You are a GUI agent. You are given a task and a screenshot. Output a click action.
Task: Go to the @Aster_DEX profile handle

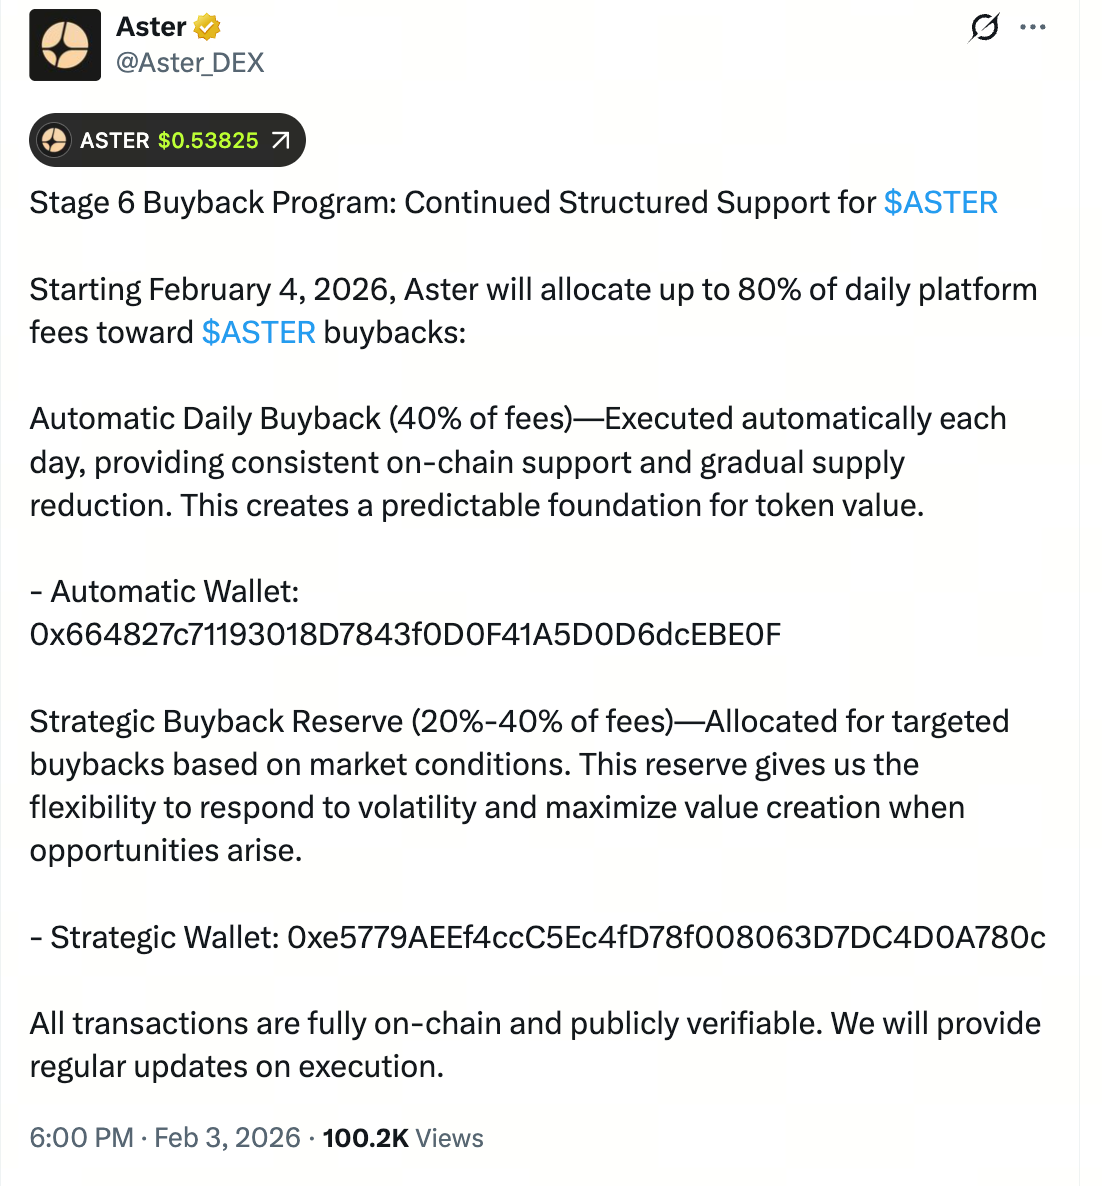tap(189, 62)
